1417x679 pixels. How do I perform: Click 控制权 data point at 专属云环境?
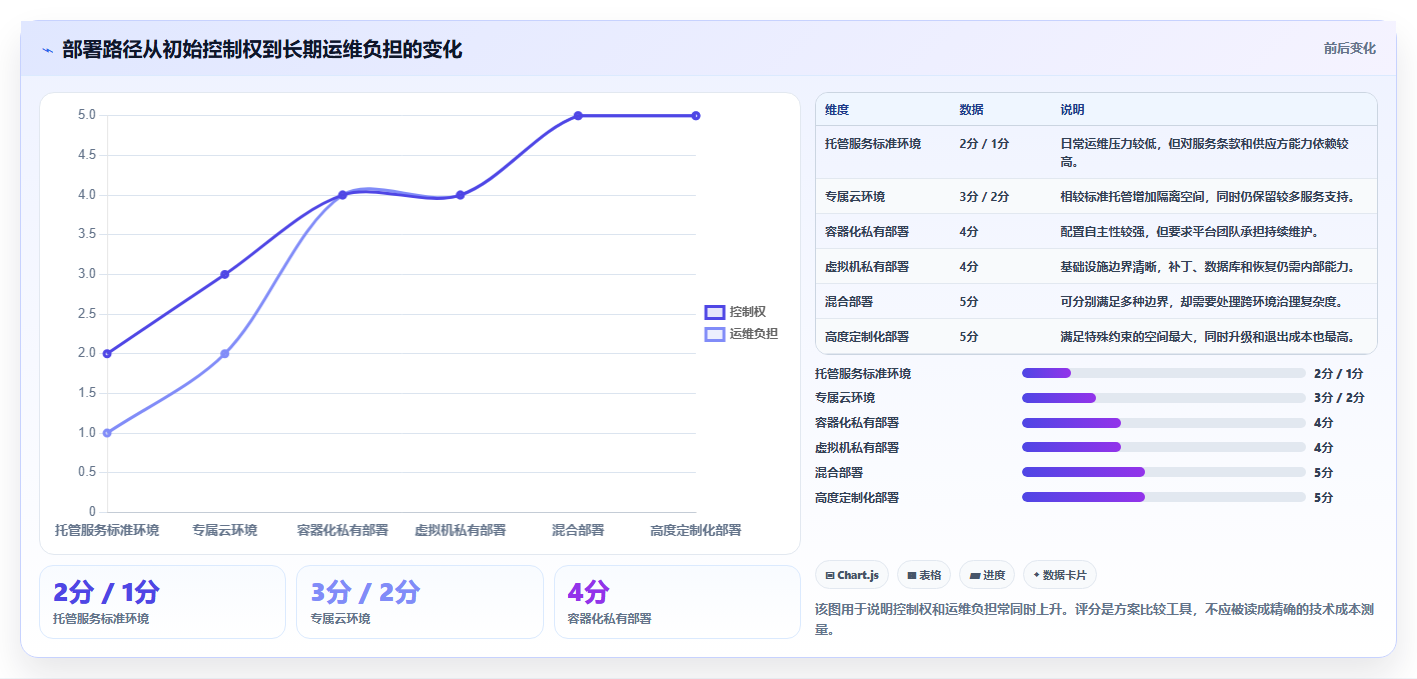pos(225,274)
